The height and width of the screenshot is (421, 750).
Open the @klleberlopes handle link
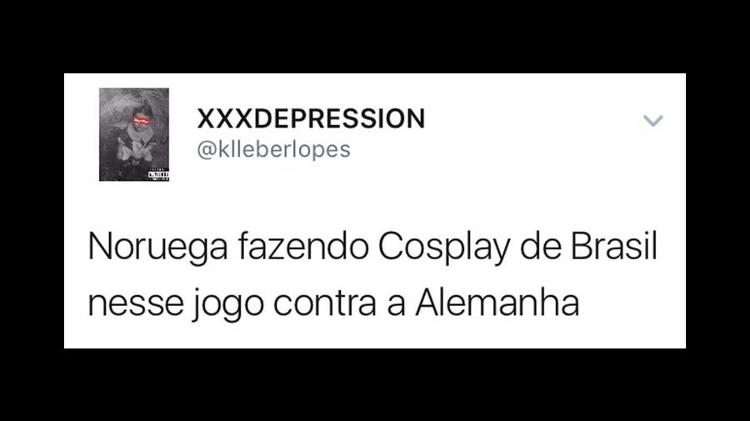tap(274, 149)
